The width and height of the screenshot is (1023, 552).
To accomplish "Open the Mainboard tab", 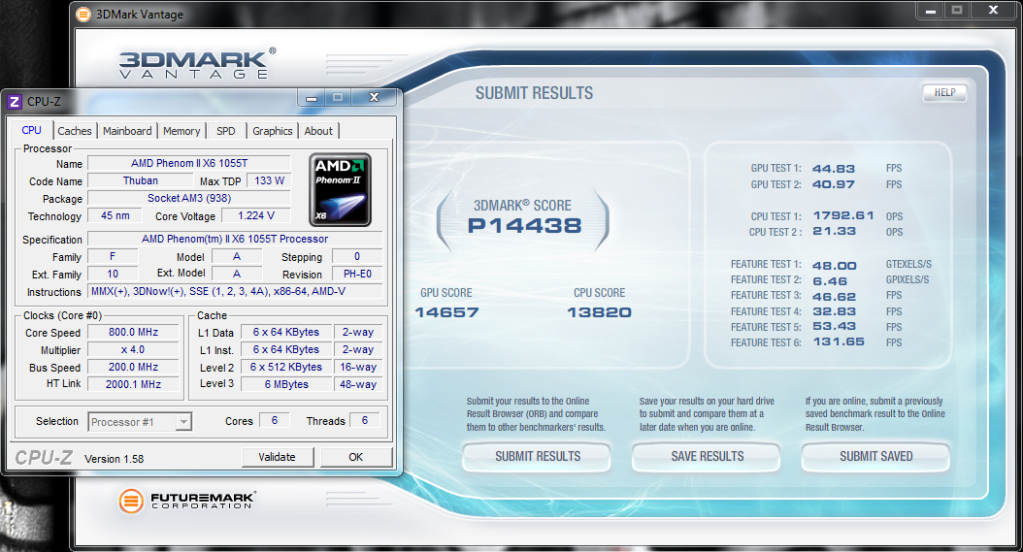I will click(x=127, y=130).
